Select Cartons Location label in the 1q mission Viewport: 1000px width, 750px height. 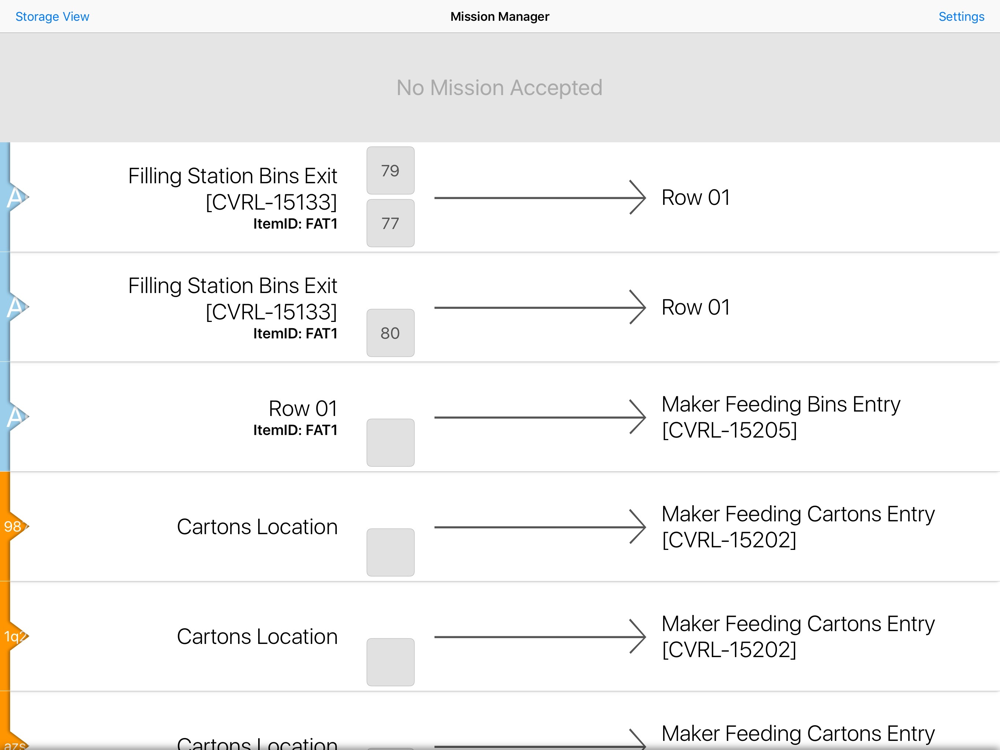click(257, 637)
